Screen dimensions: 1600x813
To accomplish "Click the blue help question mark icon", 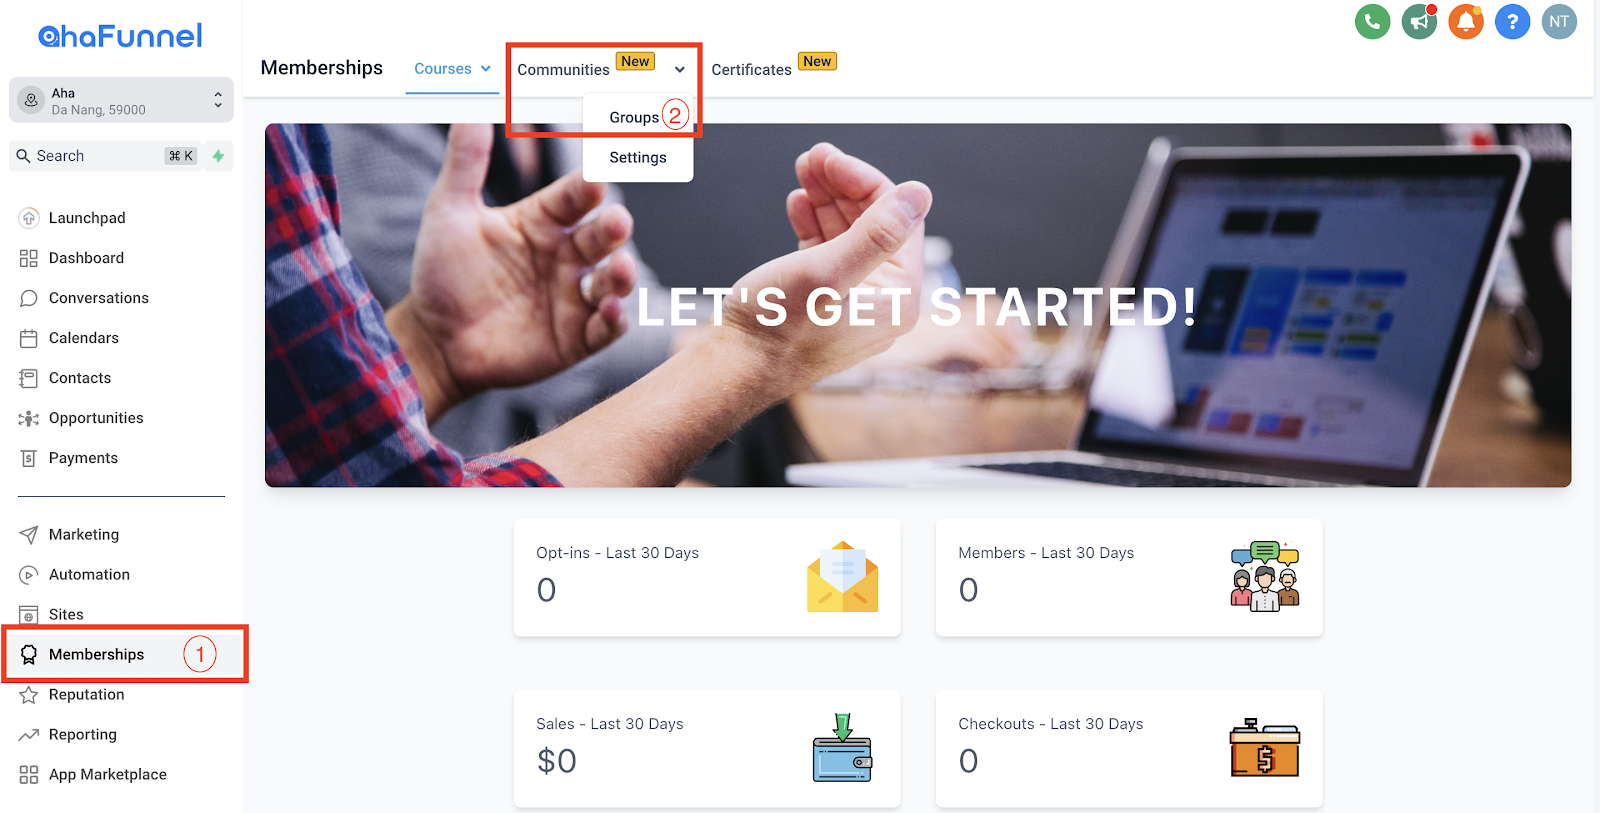I will pyautogui.click(x=1512, y=22).
